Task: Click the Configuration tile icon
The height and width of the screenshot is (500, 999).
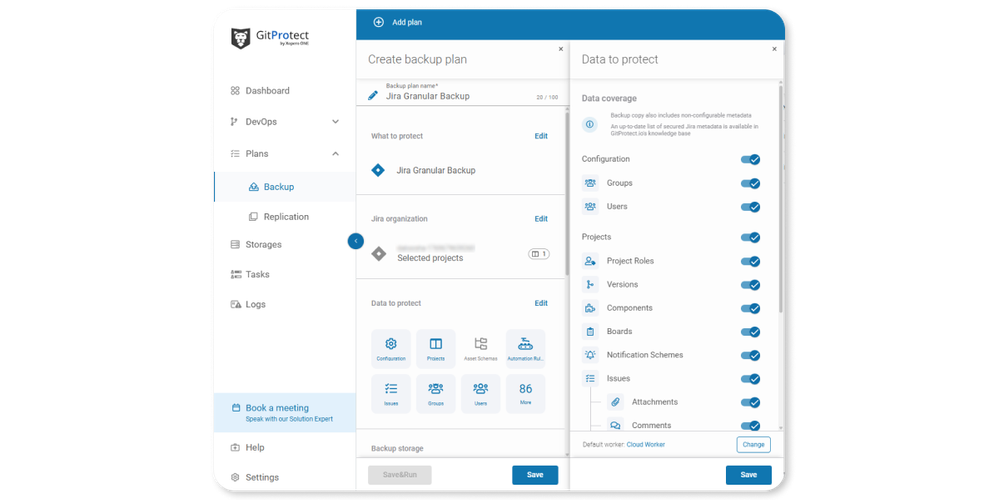Action: [391, 344]
